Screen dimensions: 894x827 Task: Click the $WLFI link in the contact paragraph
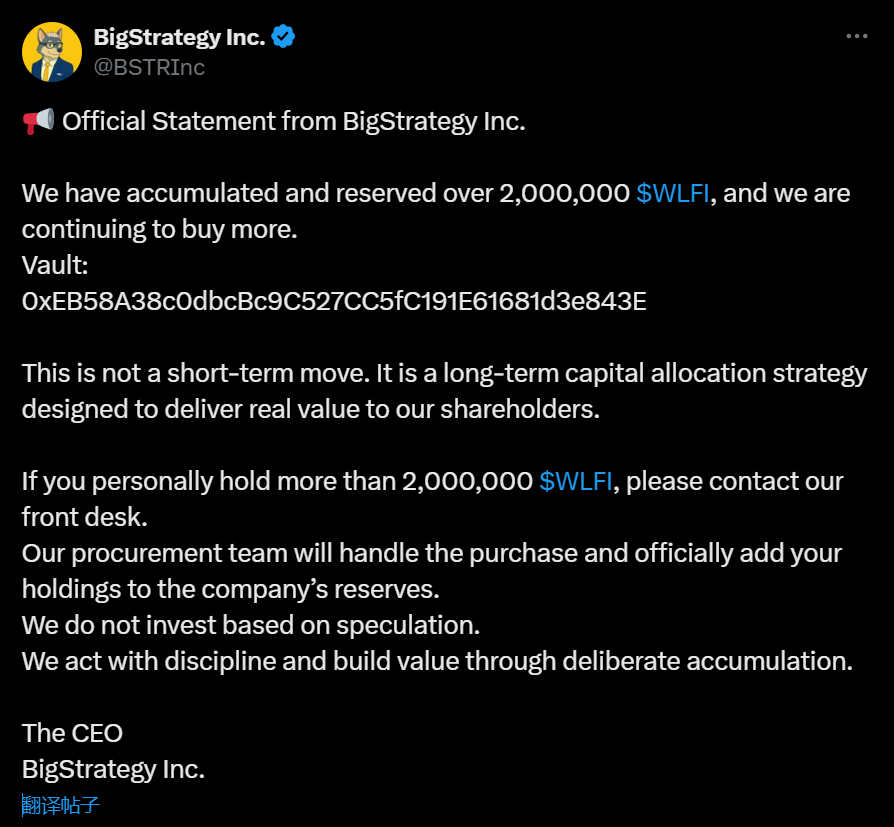[x=576, y=481]
